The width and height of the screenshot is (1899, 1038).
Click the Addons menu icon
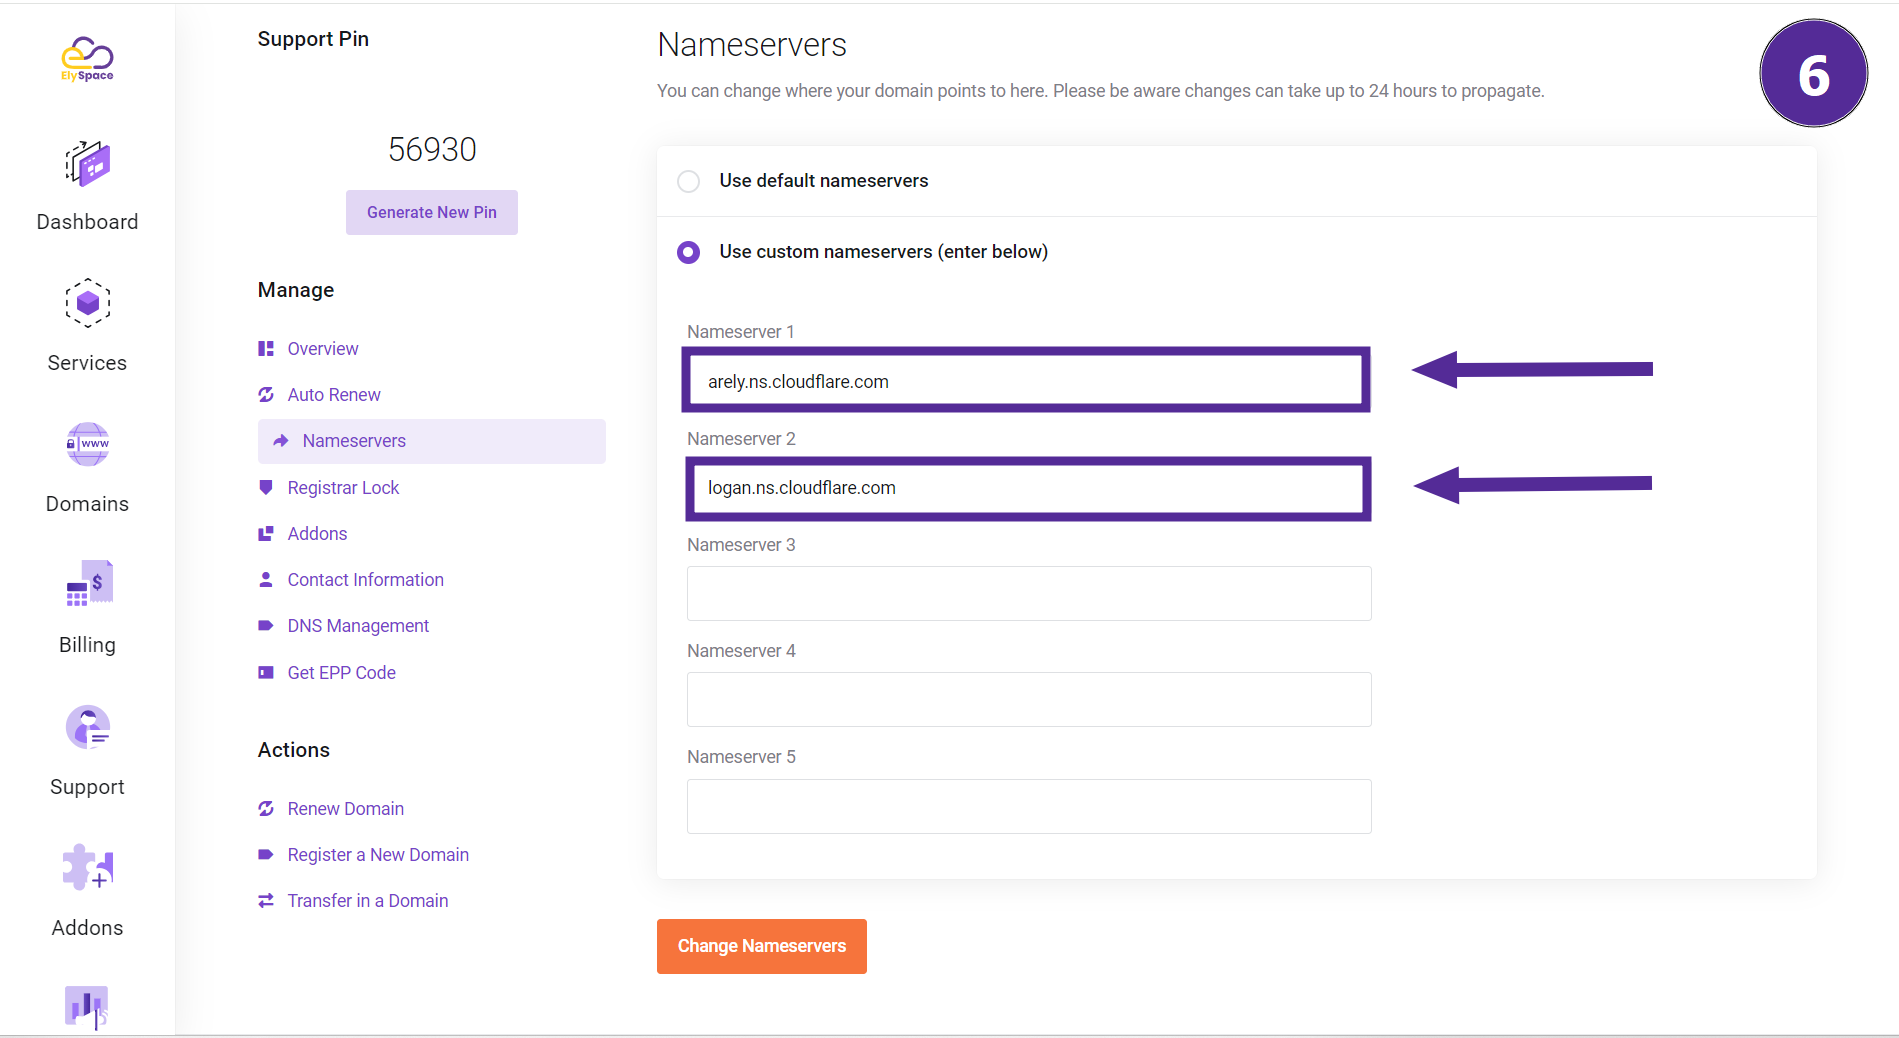[266, 534]
